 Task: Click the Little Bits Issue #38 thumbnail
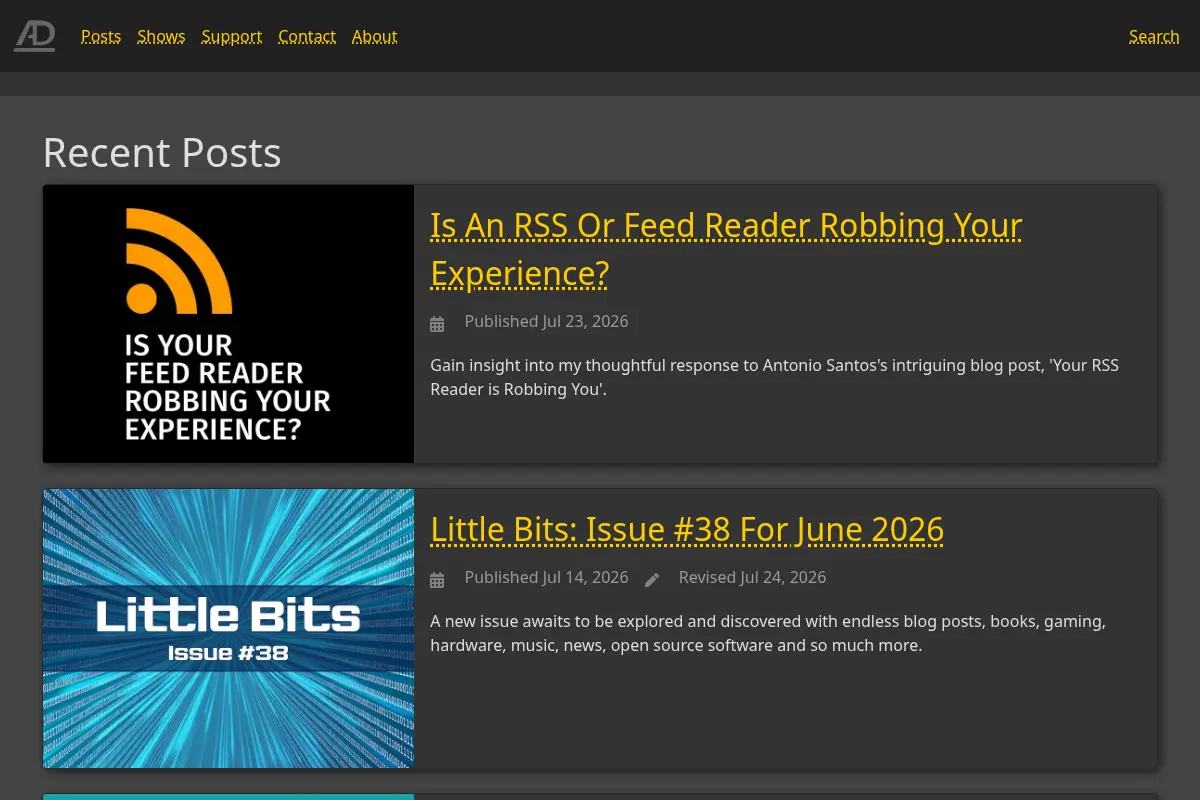pos(228,628)
